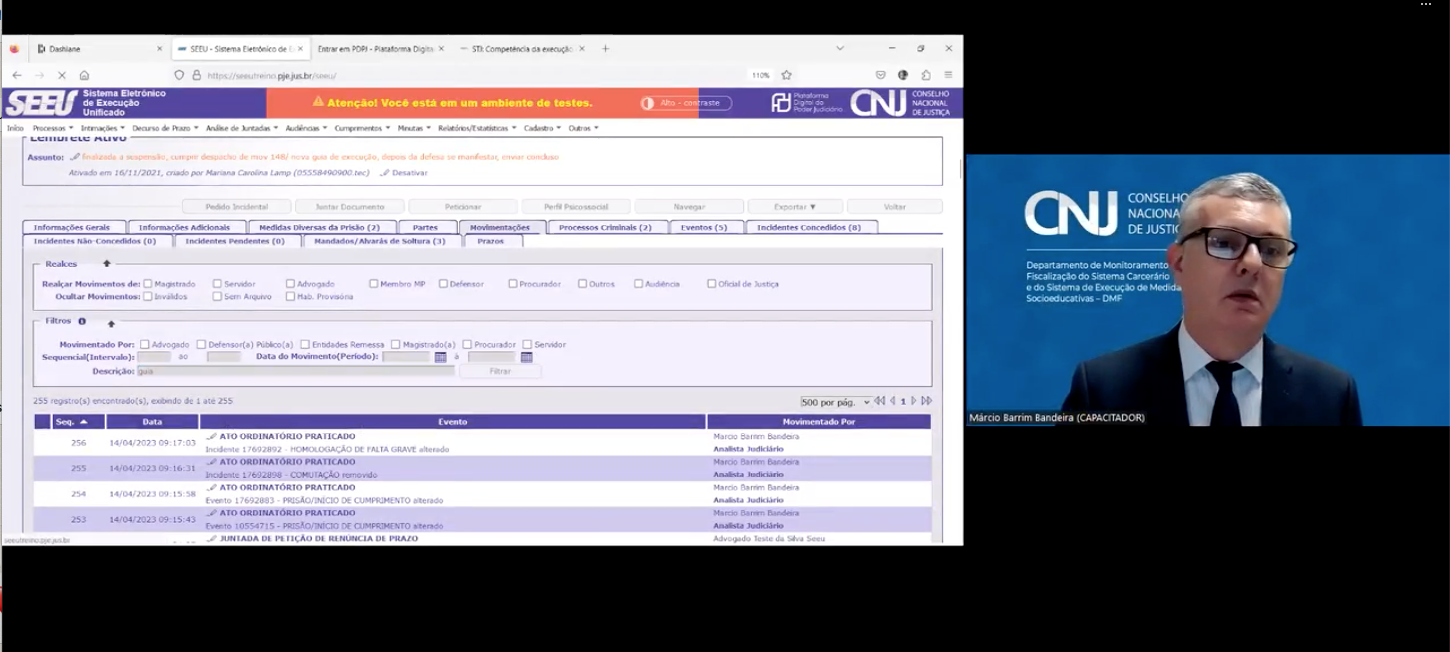Click the site lock security icon

click(x=197, y=75)
